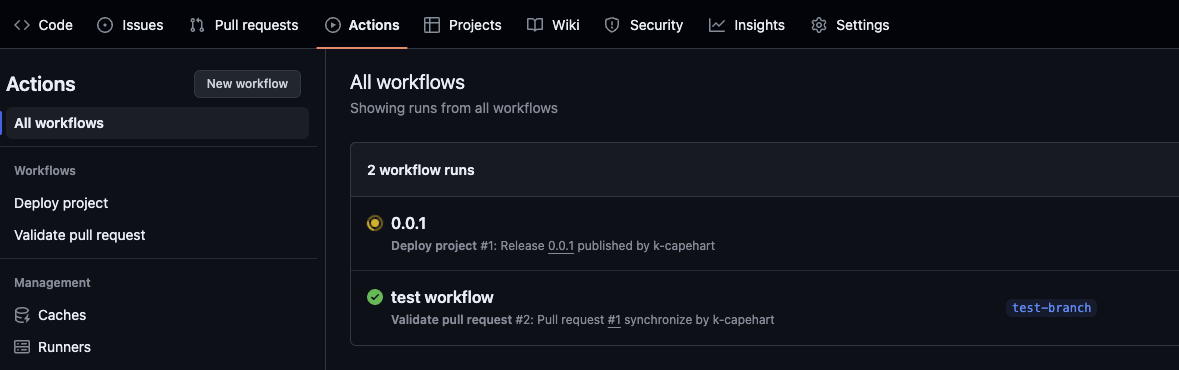Open the Wiki tab
1179x370 pixels.
(x=553, y=25)
